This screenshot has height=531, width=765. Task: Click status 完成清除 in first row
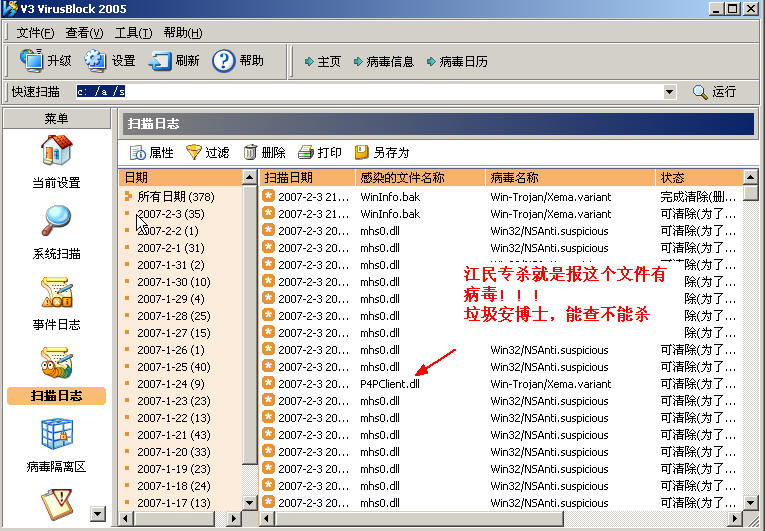698,197
